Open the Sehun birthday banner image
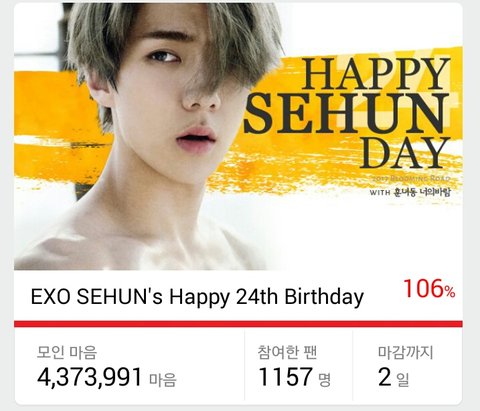Screen dimensions: 480x411 click(238, 137)
